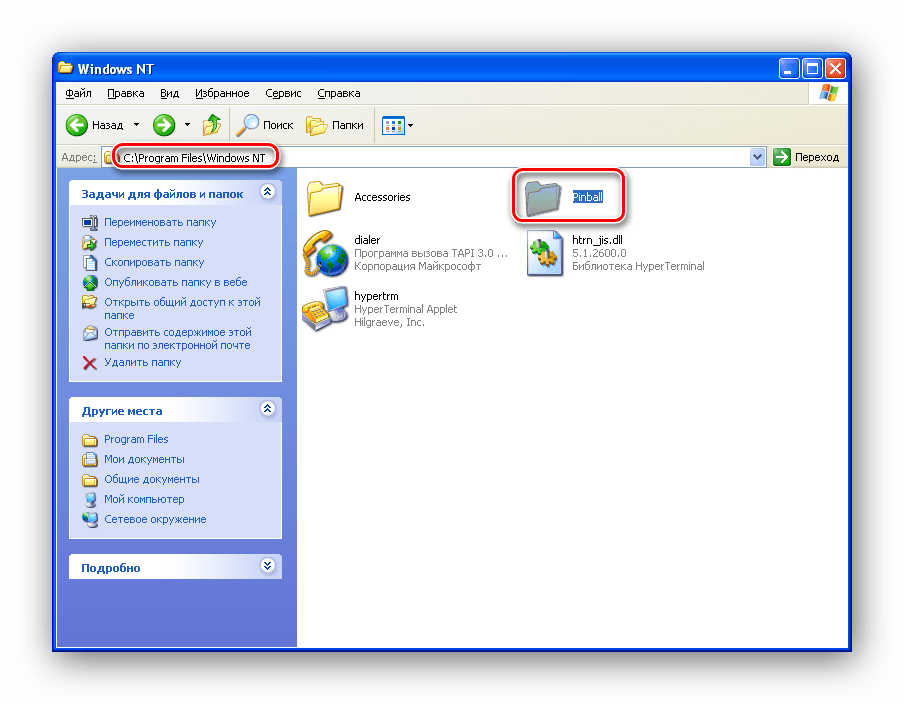Screen dimensions: 904x704
Task: Select the htrn_jis.dll file icon
Action: 544,253
